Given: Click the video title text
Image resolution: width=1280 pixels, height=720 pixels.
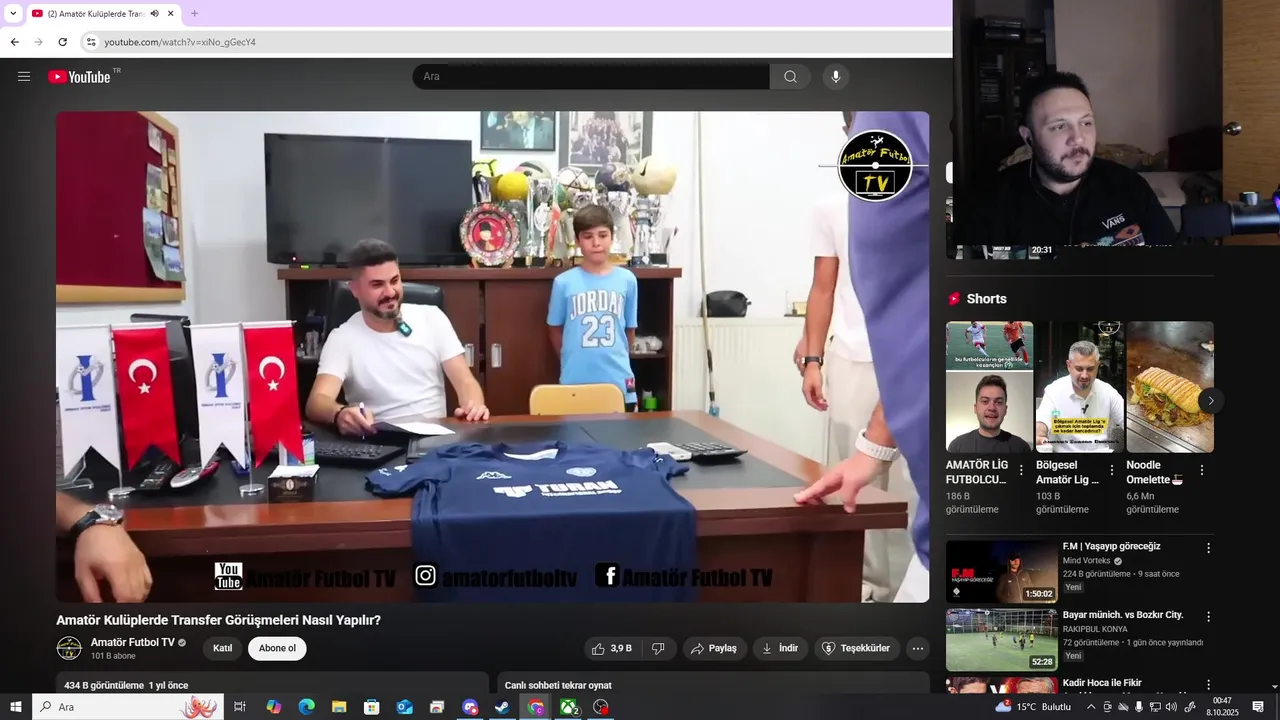Looking at the screenshot, I should click(x=218, y=620).
